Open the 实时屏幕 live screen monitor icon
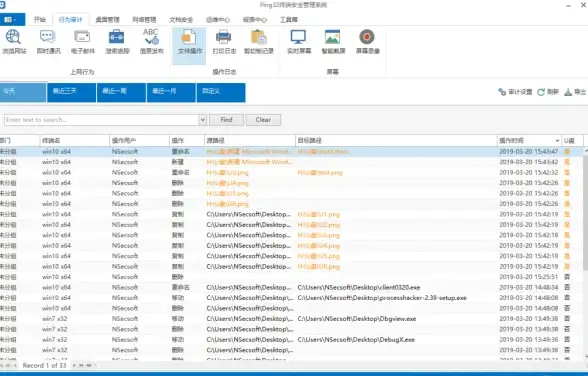Image resolution: width=588 pixels, height=376 pixels. click(299, 42)
